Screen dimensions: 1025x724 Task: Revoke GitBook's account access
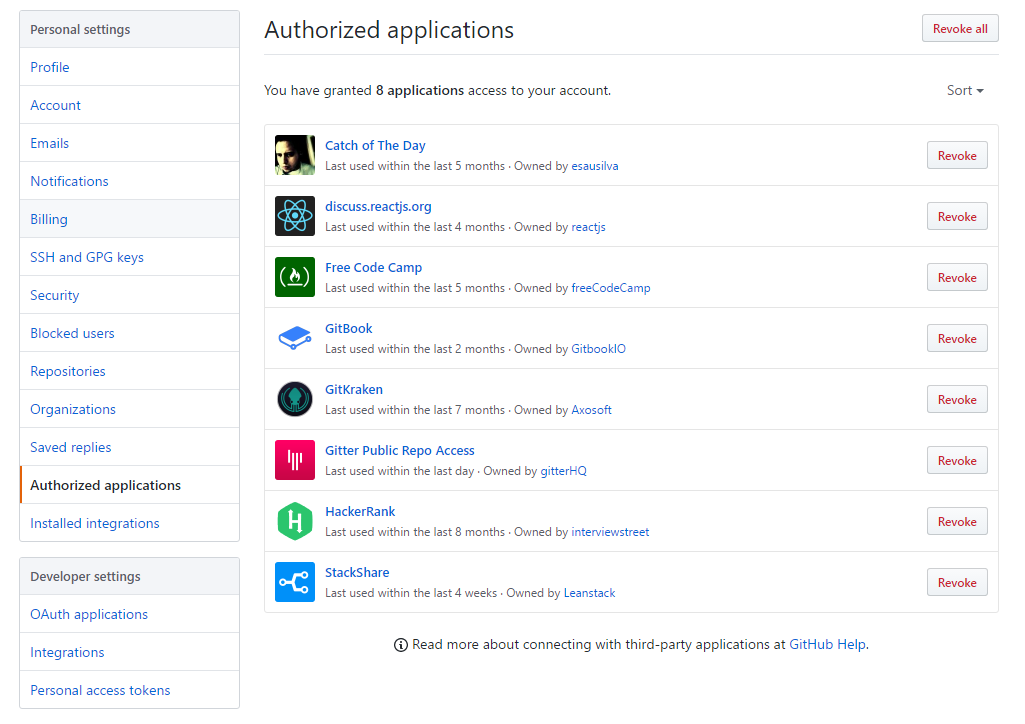[x=956, y=338]
